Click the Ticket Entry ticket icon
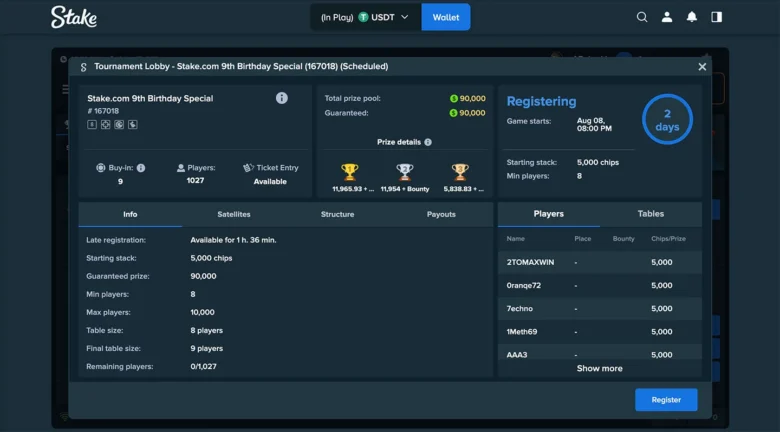The width and height of the screenshot is (780, 432). tap(248, 168)
